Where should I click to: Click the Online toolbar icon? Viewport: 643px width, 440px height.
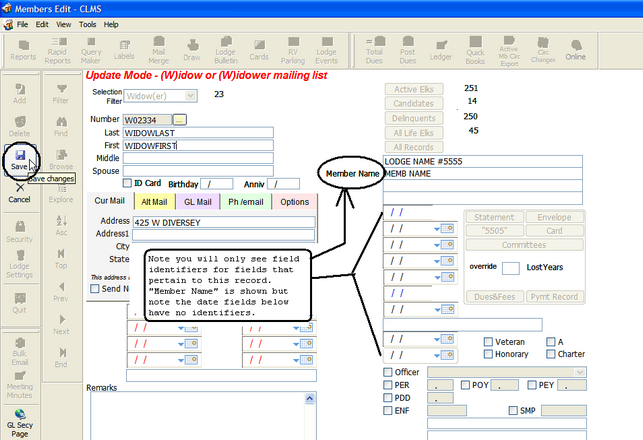pos(575,51)
